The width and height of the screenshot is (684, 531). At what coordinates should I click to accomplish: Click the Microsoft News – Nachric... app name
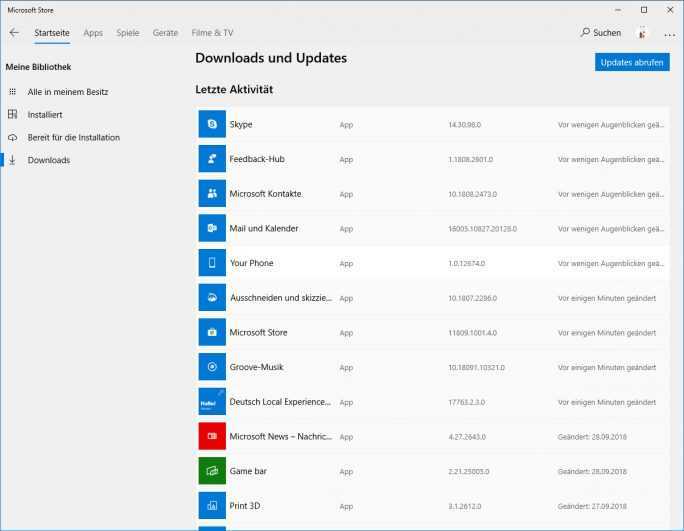(281, 436)
